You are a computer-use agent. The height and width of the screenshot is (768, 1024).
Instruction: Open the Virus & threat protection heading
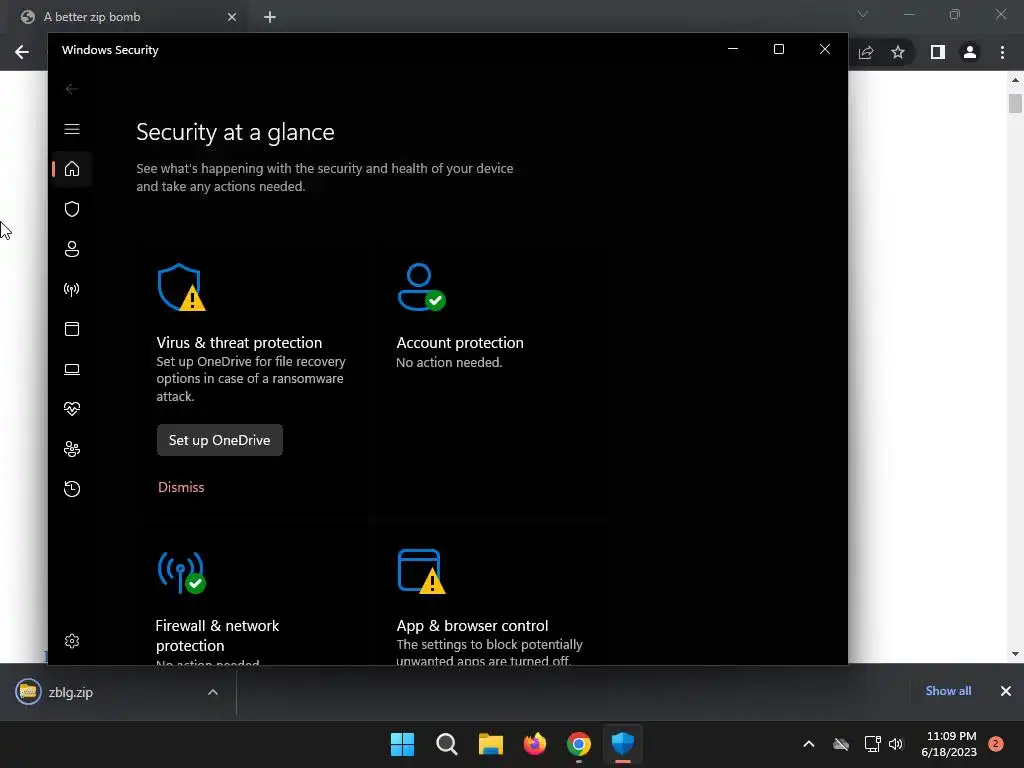[x=239, y=343]
